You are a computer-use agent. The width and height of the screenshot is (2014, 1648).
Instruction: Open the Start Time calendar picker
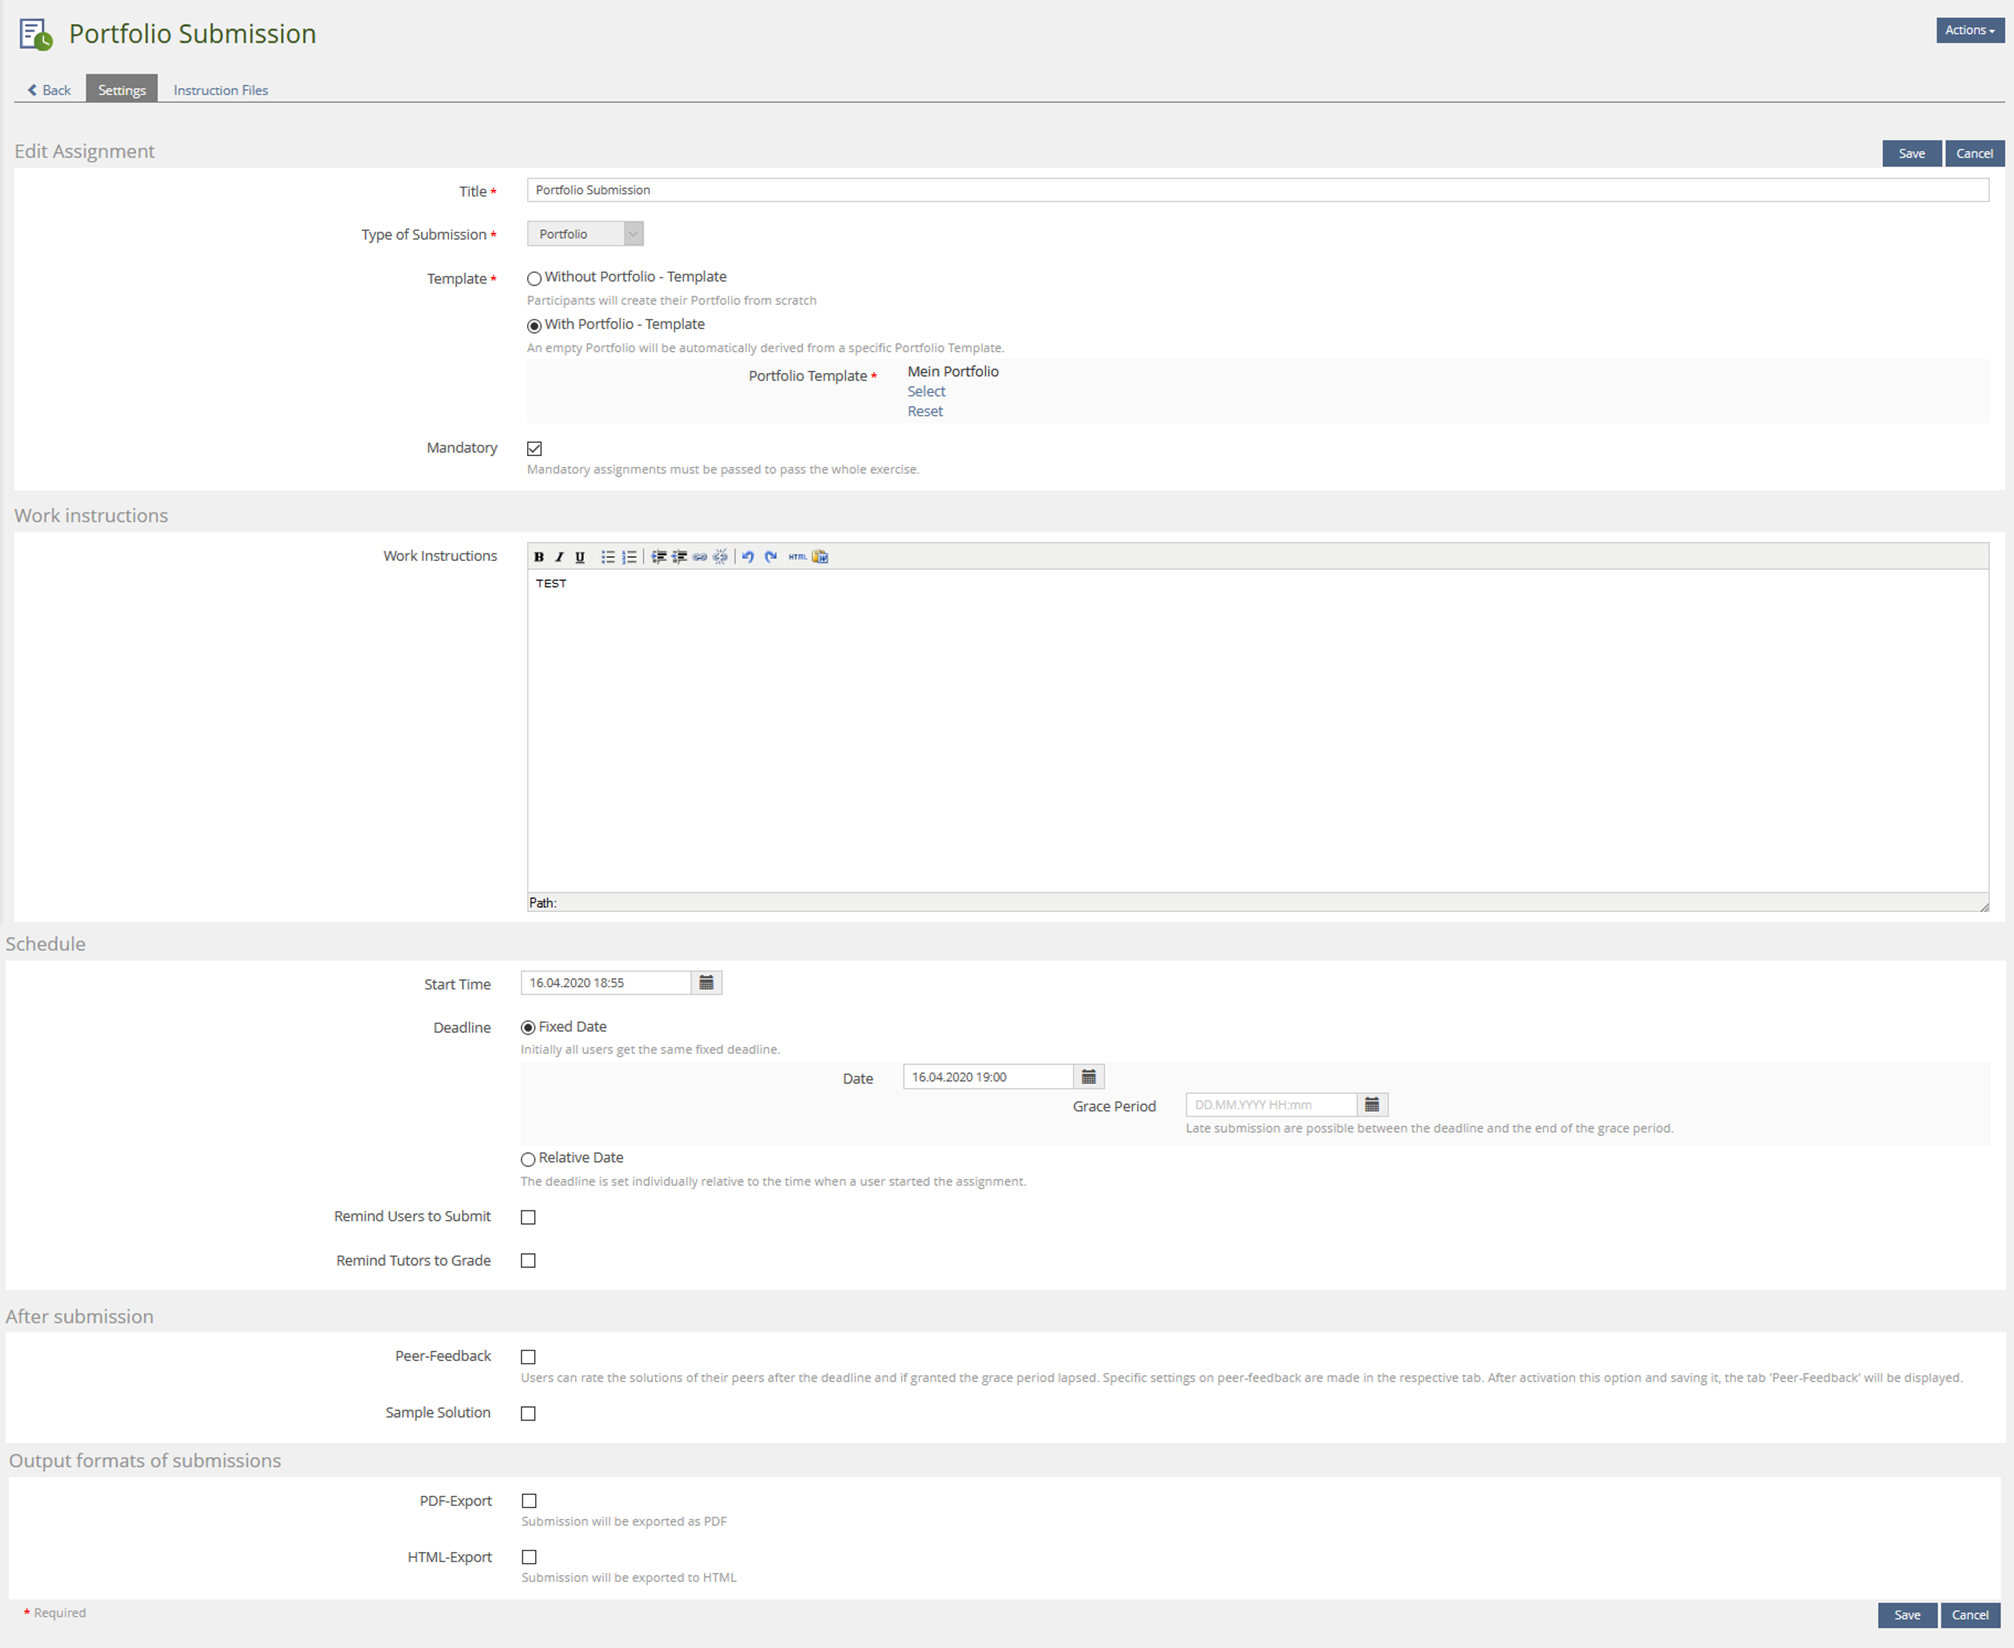[706, 983]
